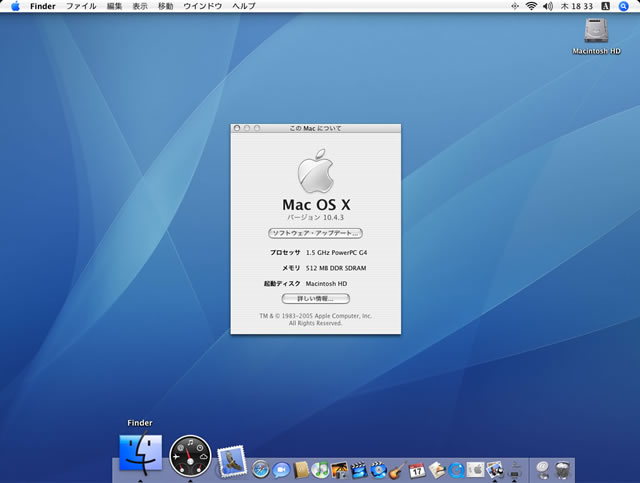Click the プロセッサ label
640x483 pixels.
click(x=285, y=253)
